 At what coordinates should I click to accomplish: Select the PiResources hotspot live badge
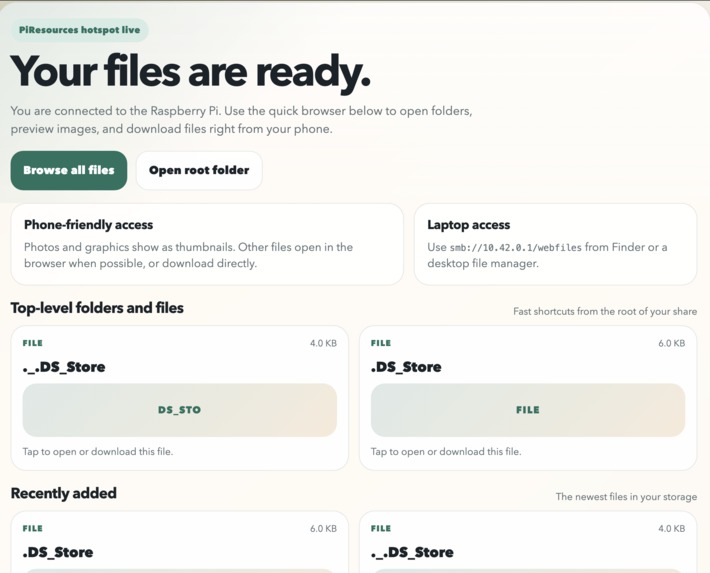click(x=80, y=30)
